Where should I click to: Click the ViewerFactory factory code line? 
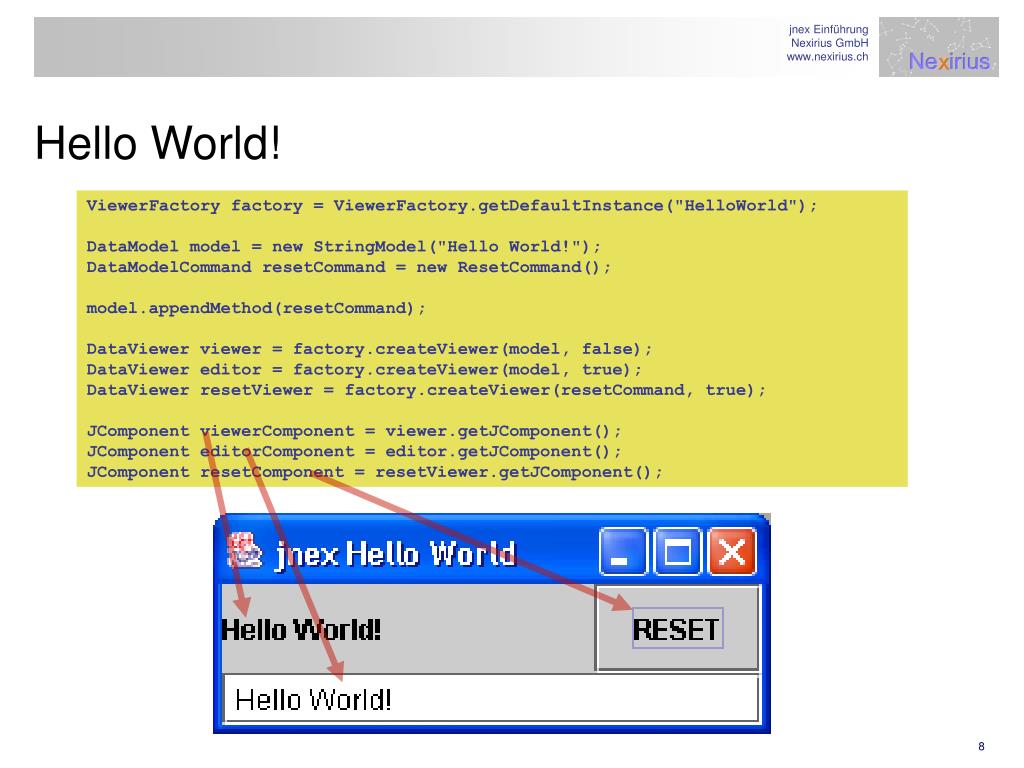click(452, 206)
